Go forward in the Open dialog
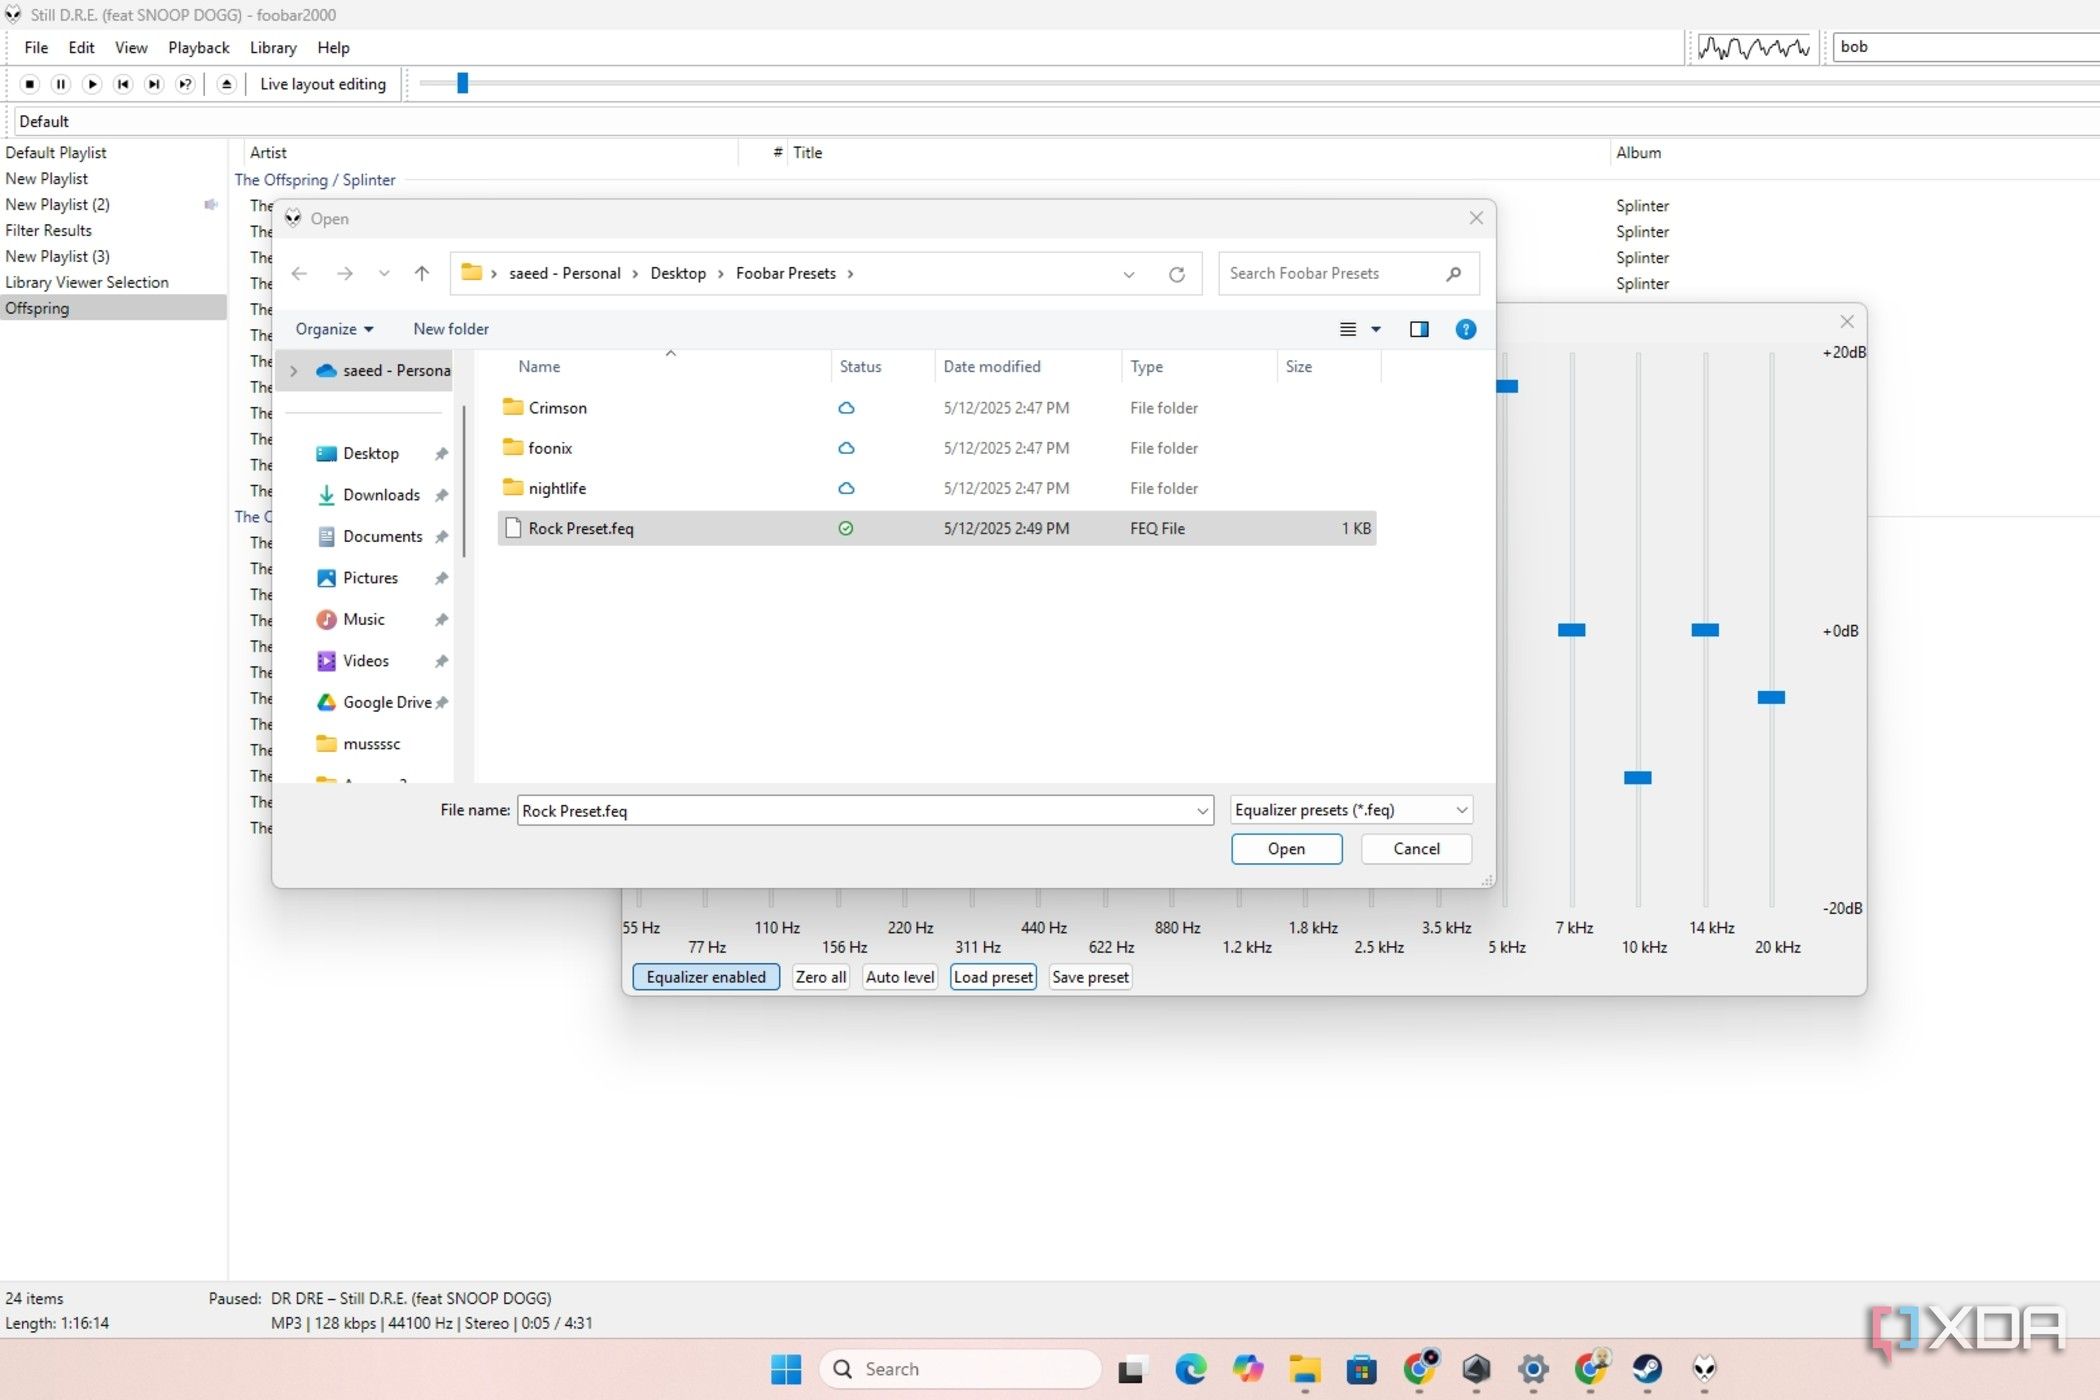 click(345, 273)
